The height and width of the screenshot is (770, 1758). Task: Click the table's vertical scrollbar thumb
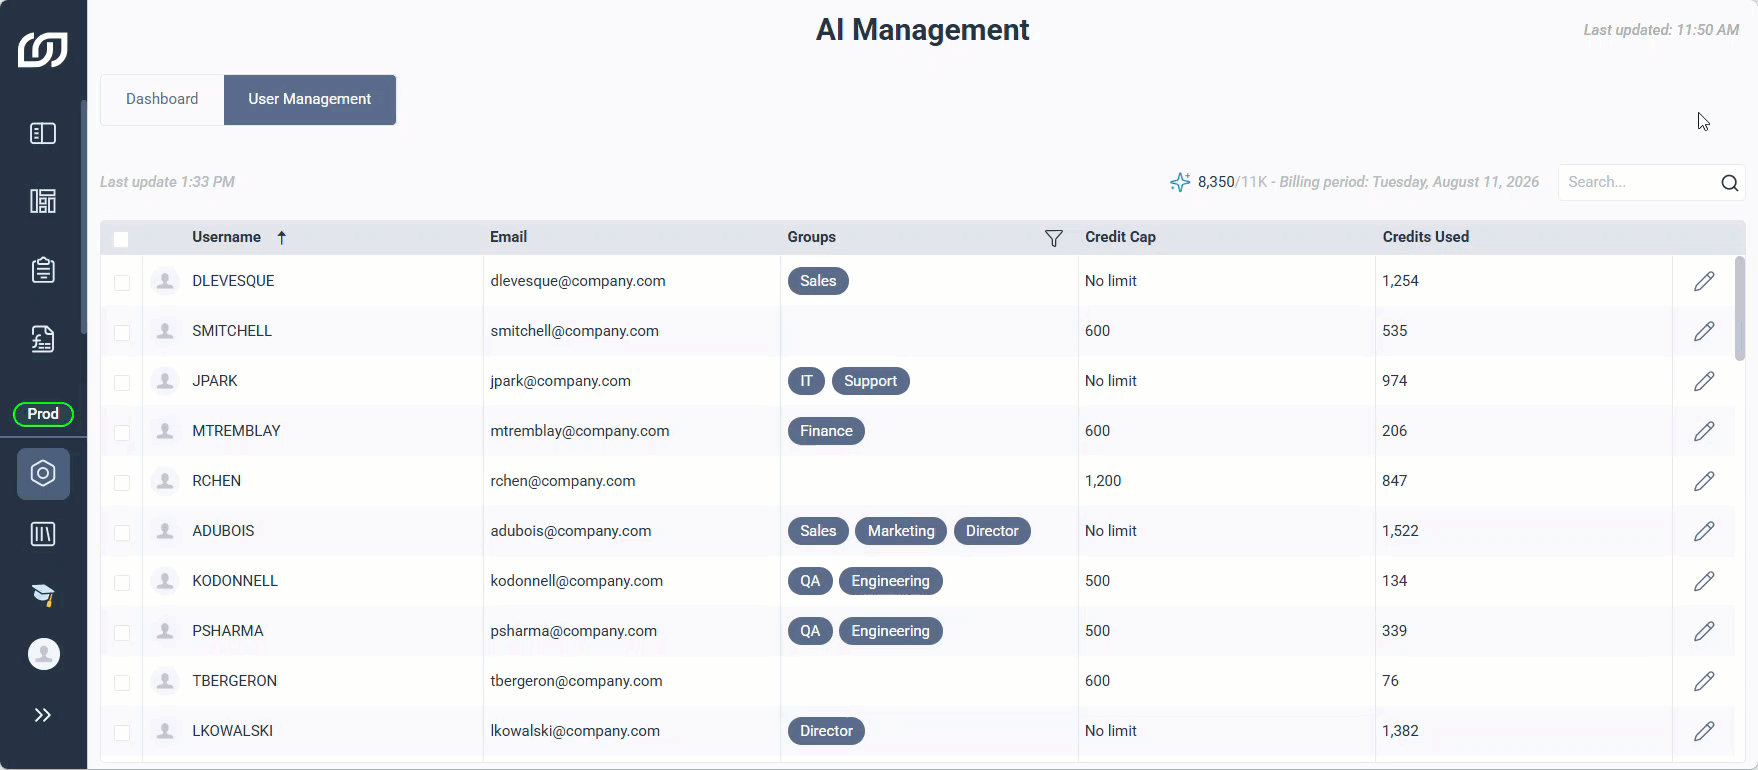(x=1740, y=308)
